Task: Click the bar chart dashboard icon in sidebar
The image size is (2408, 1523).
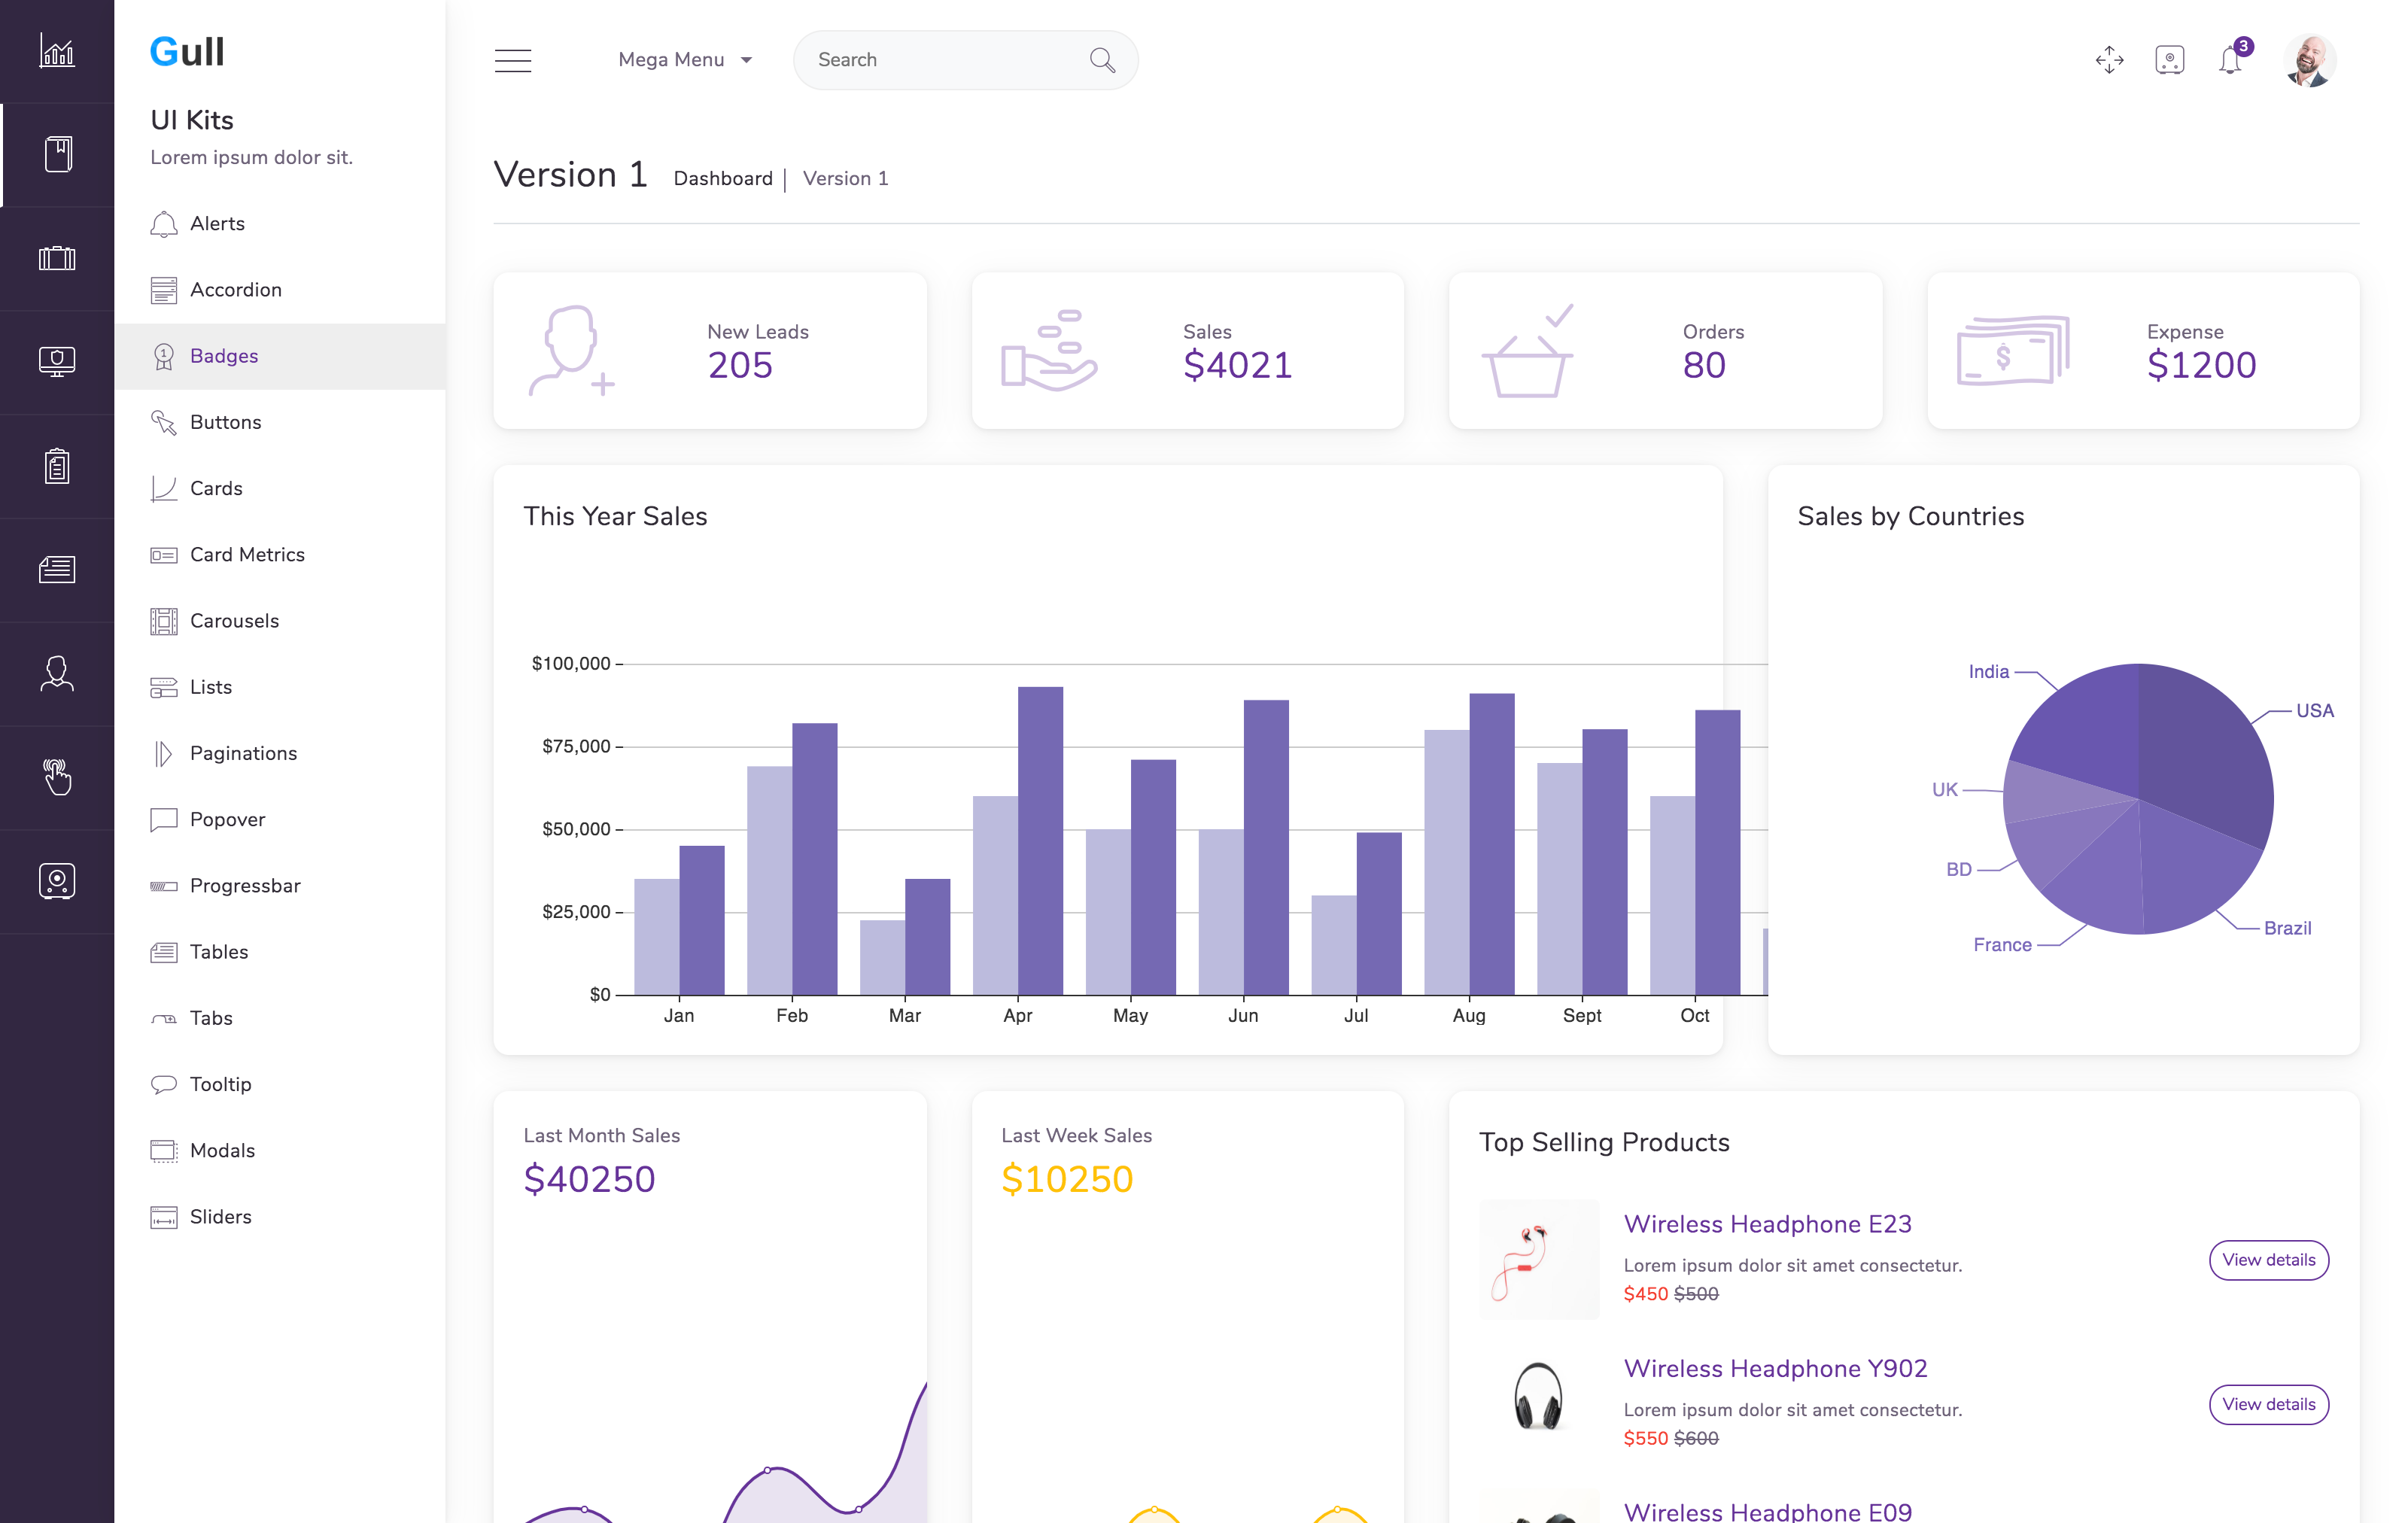Action: tap(57, 51)
